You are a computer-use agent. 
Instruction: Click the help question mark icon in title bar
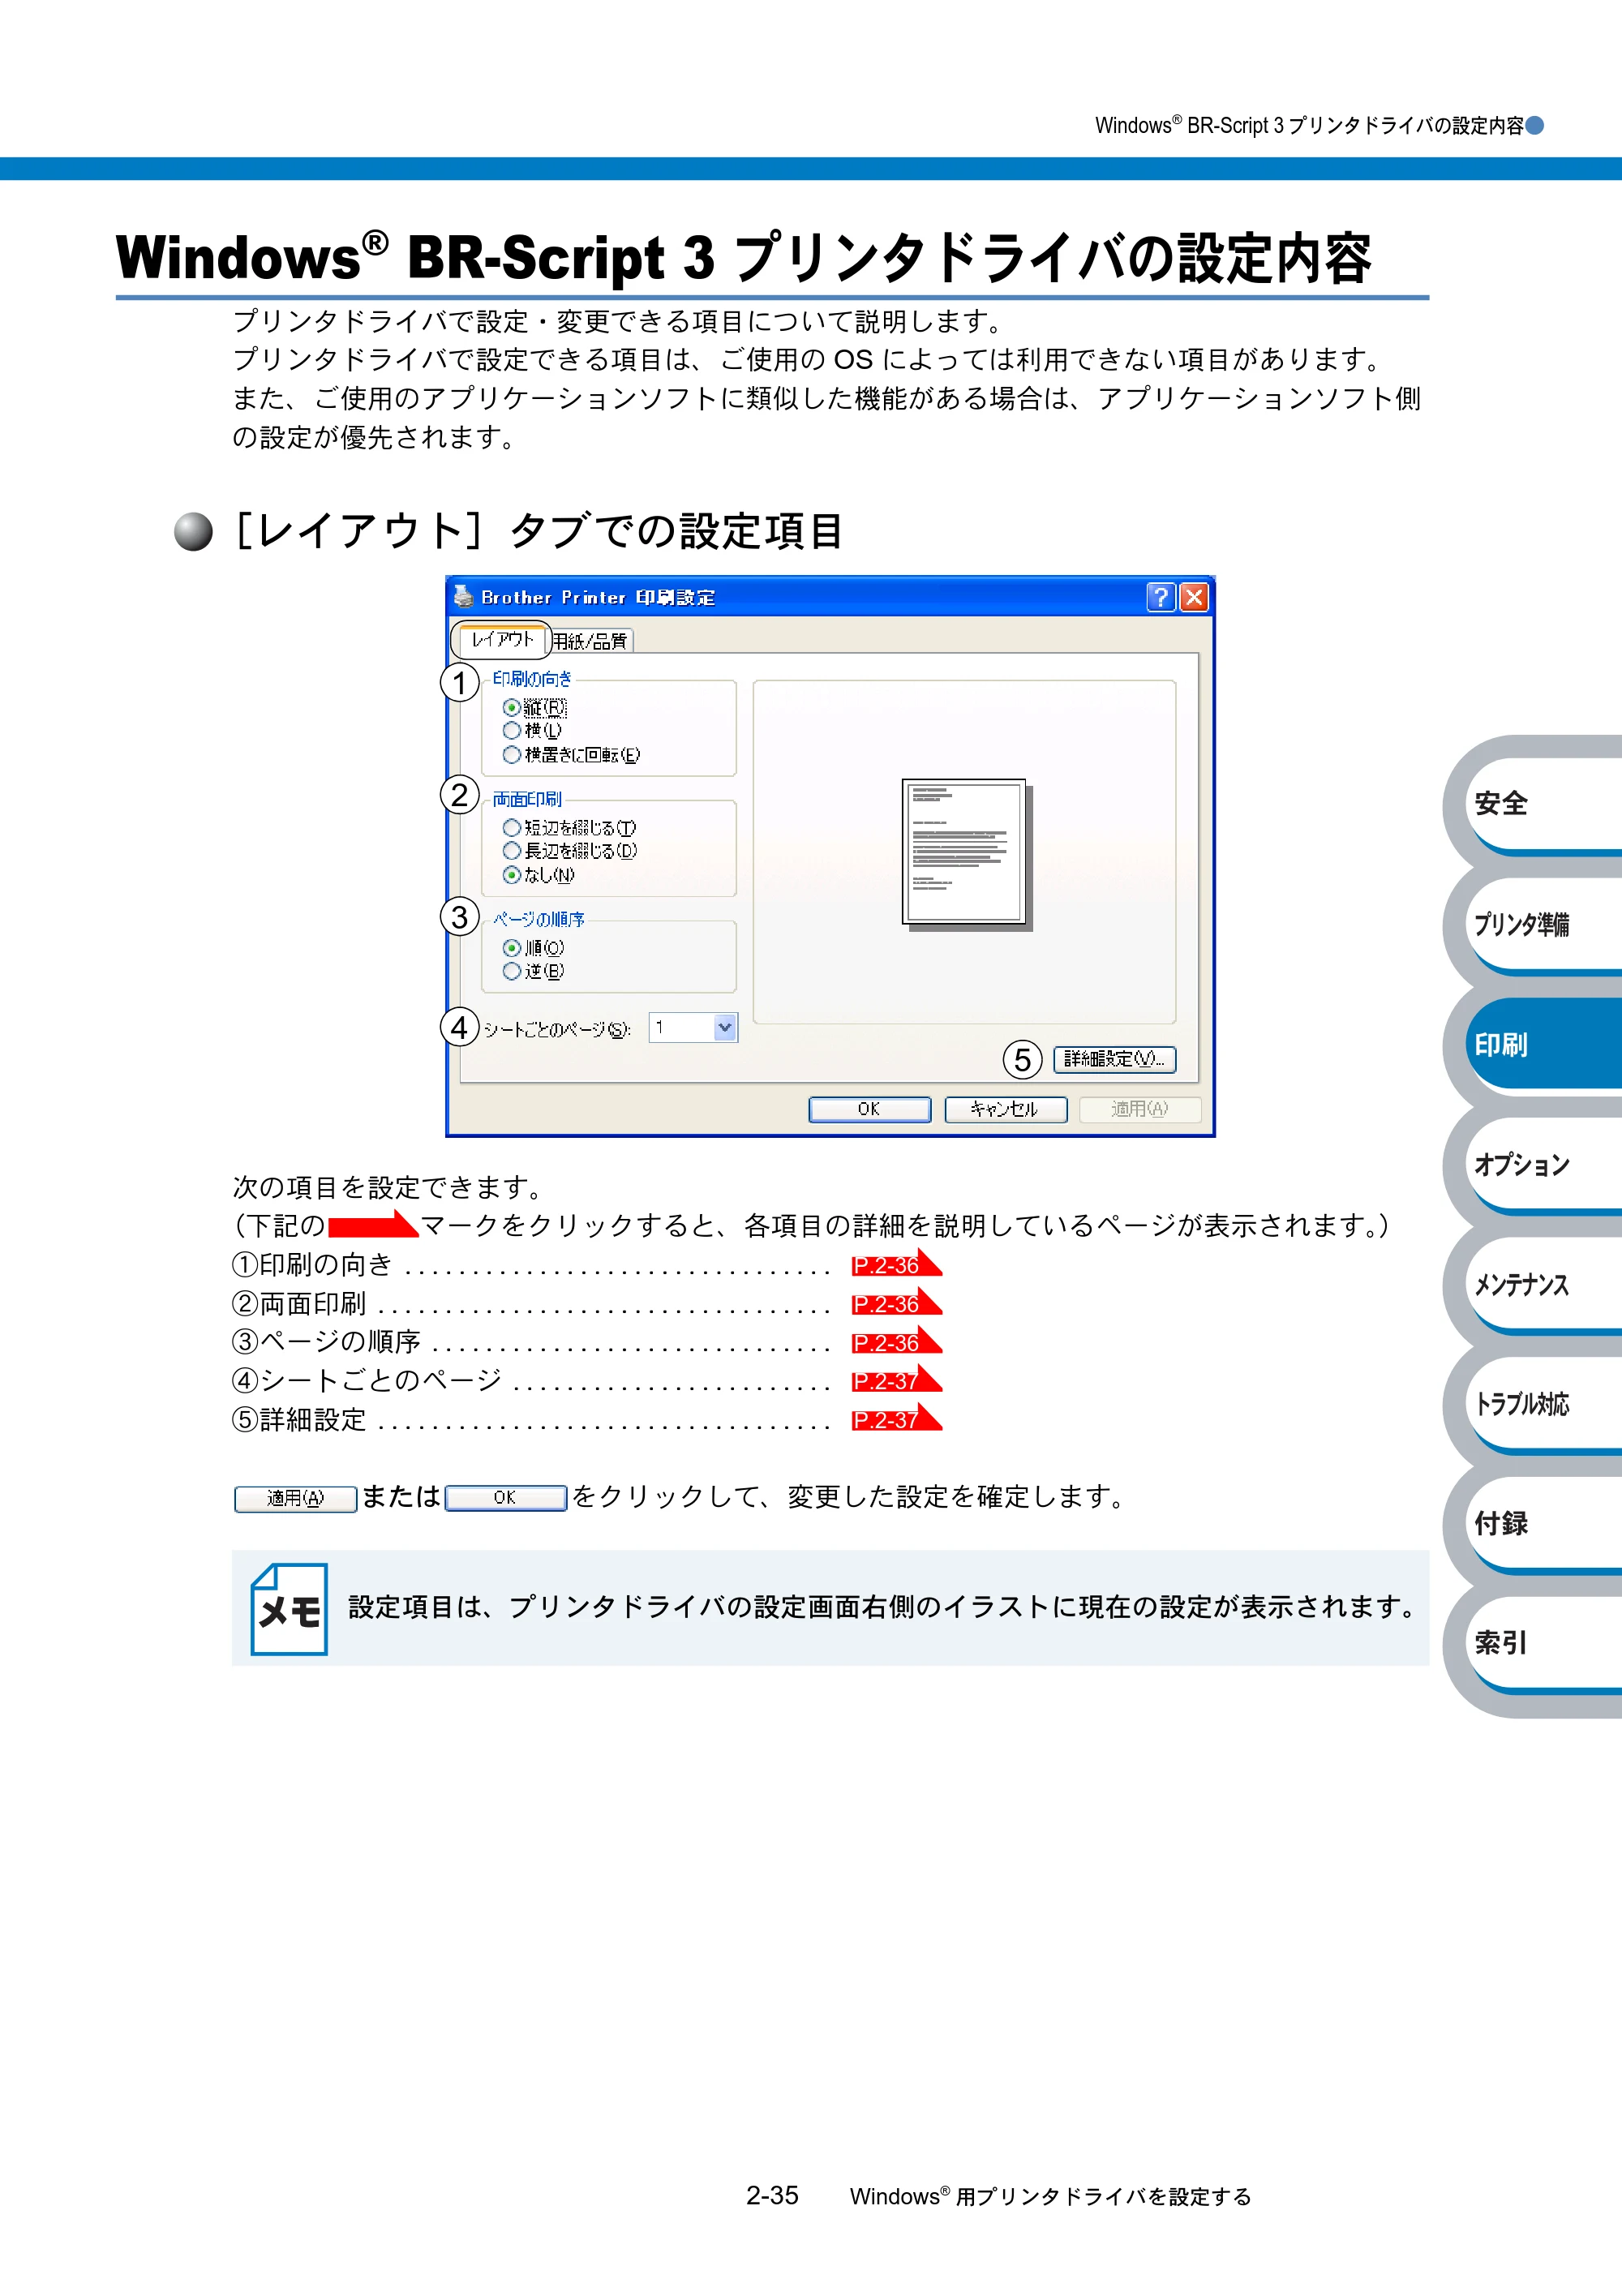point(1160,597)
